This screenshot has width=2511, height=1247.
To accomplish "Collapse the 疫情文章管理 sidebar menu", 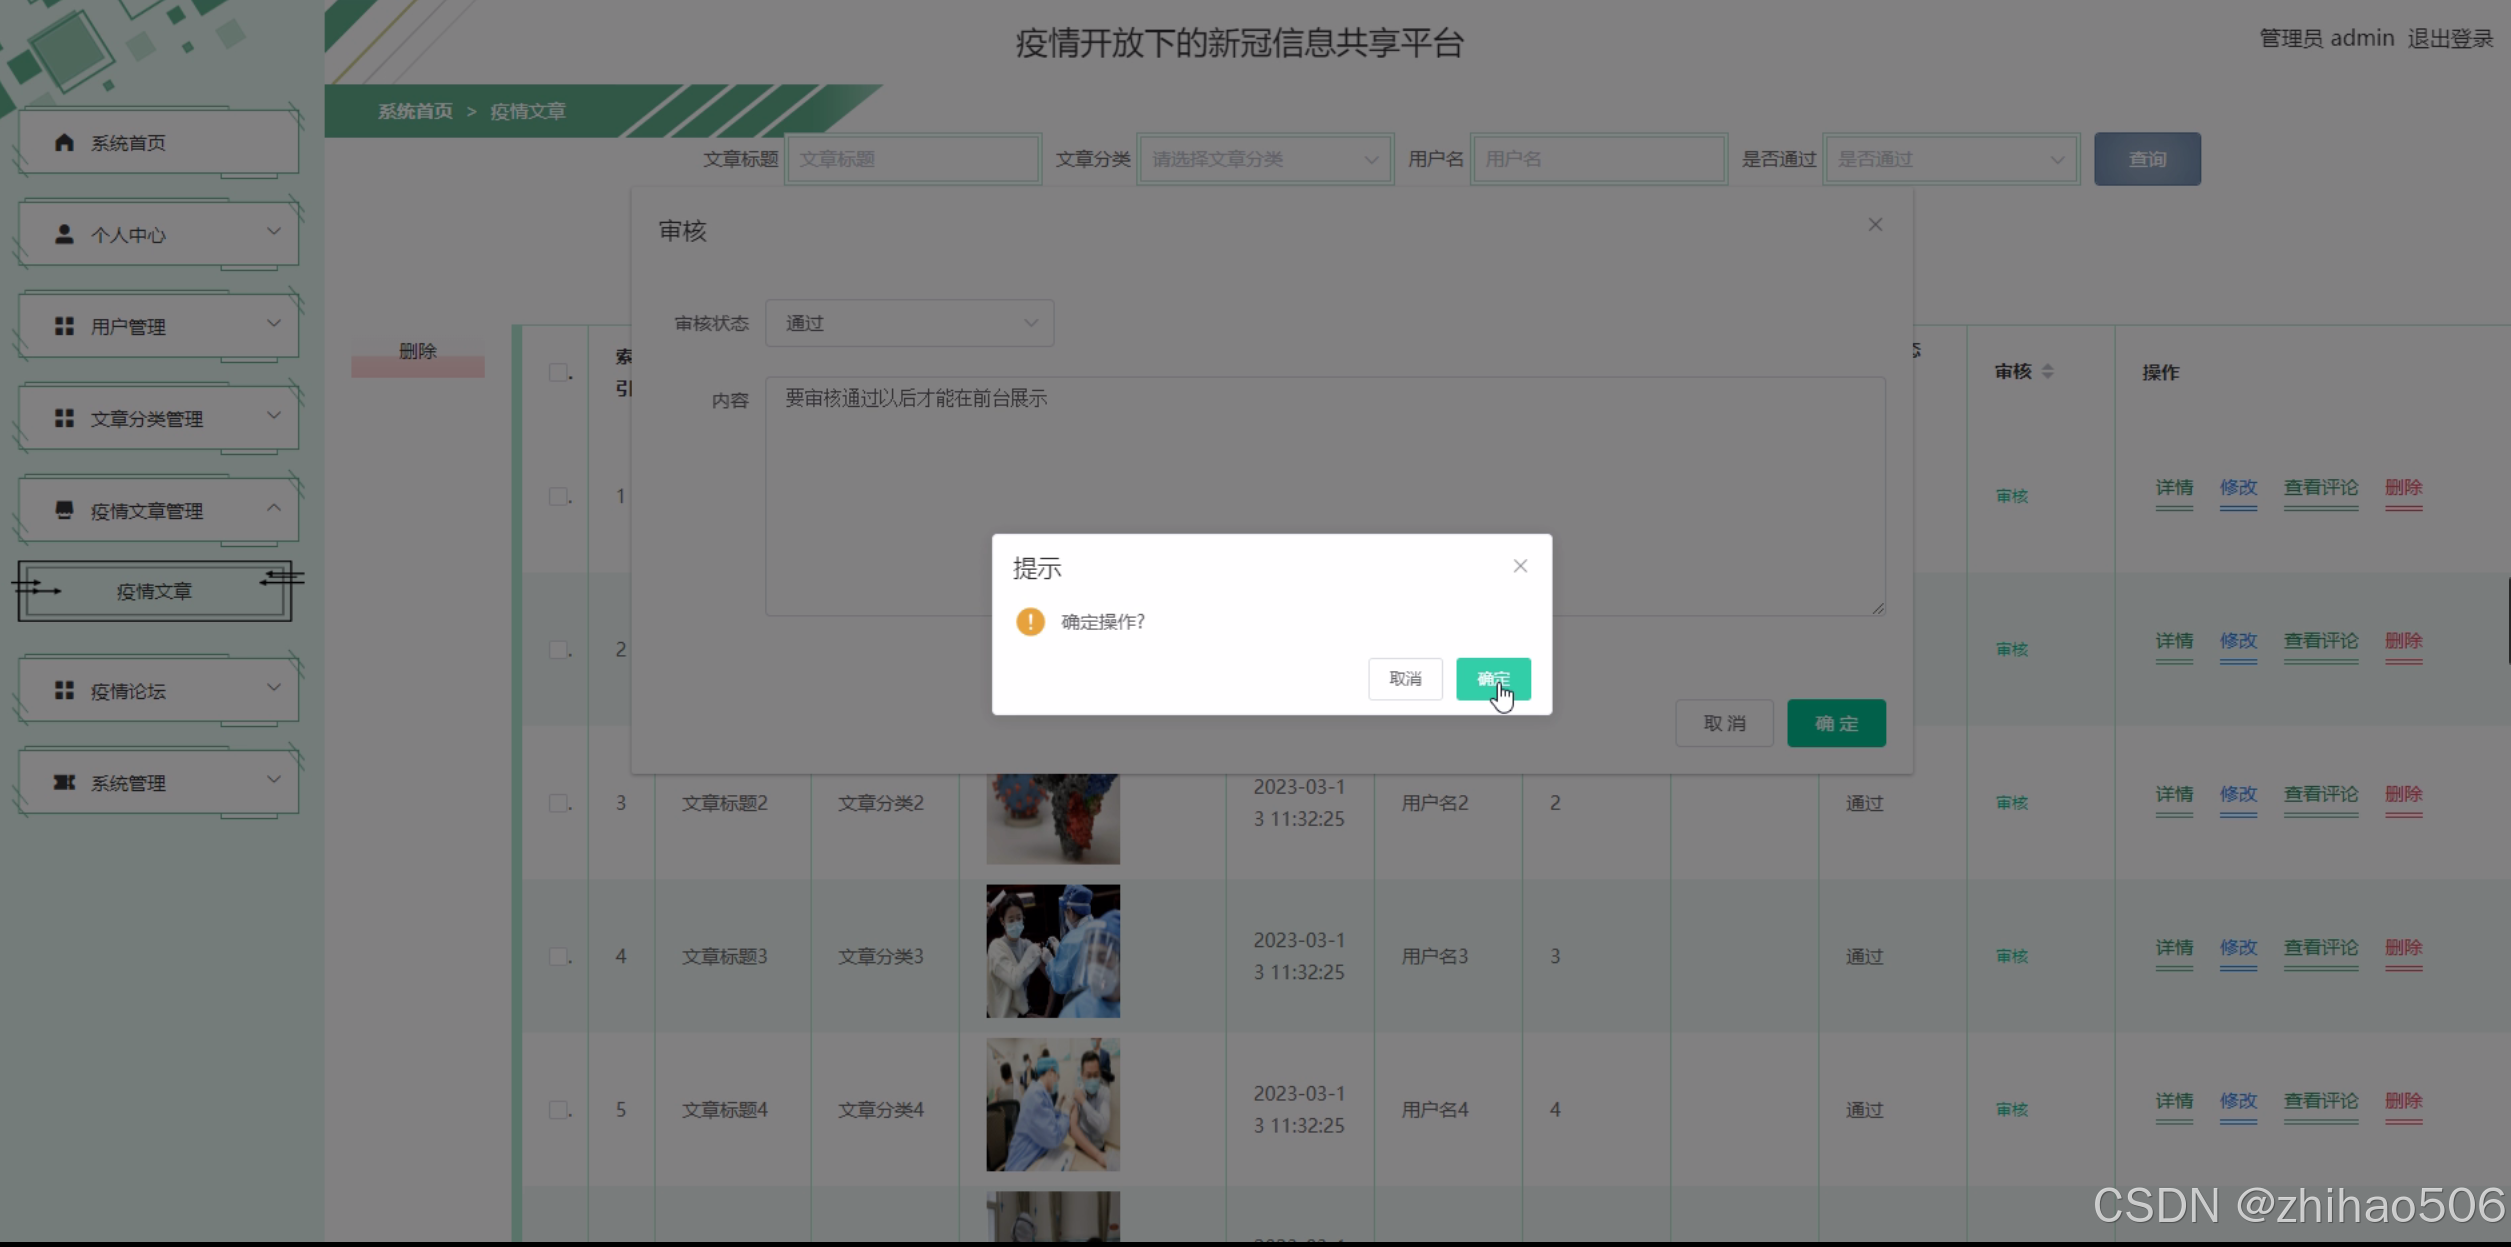I will point(273,508).
